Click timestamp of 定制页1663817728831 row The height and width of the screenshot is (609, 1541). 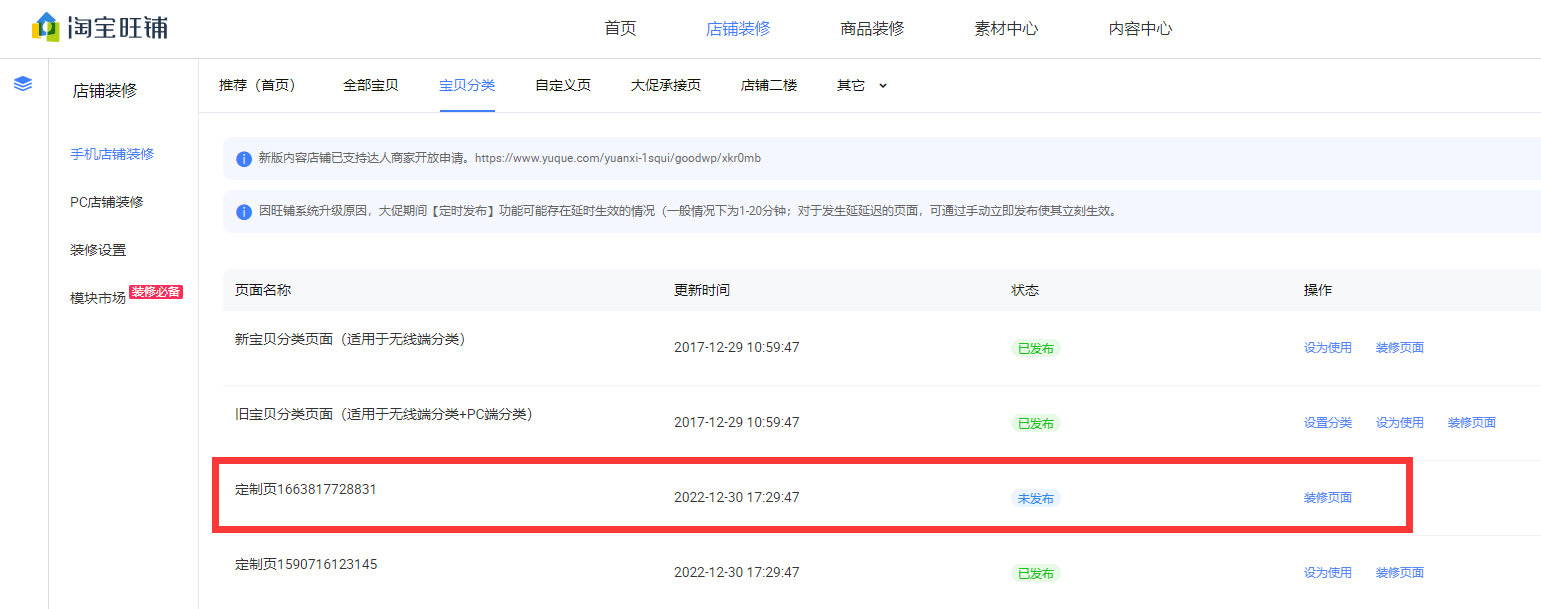coord(737,498)
